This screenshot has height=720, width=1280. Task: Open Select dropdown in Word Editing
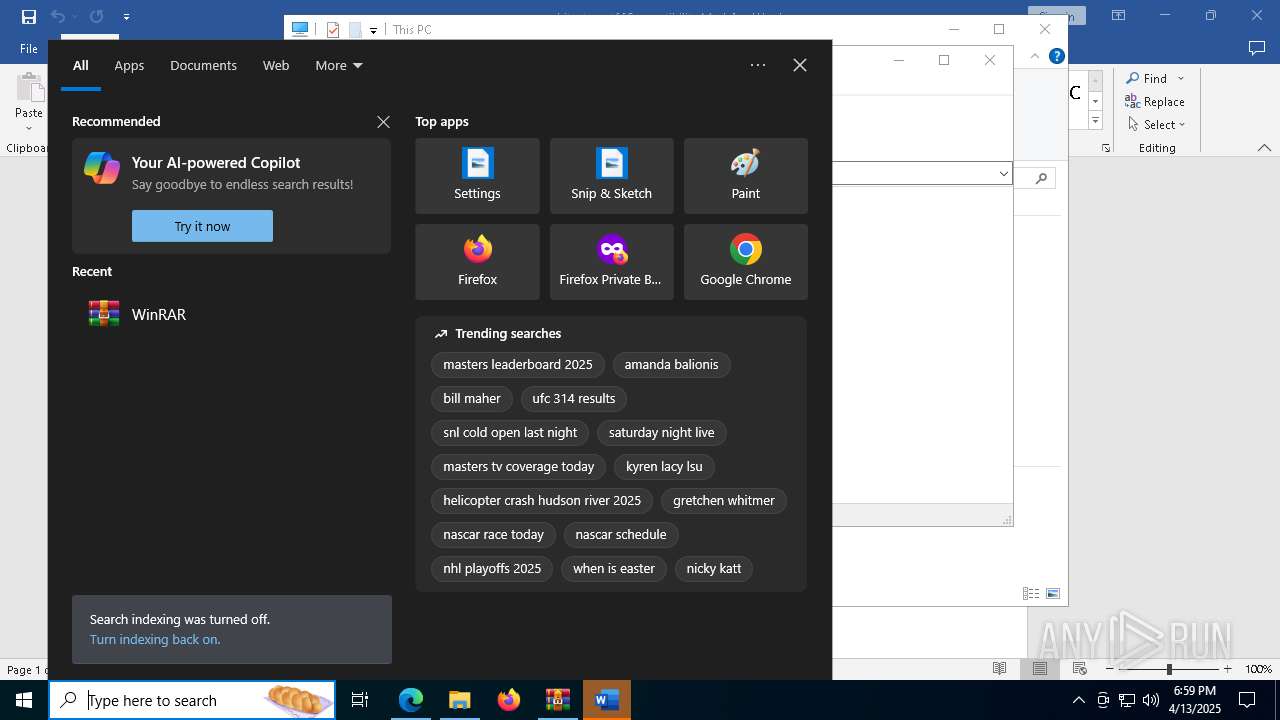pyautogui.click(x=1157, y=124)
